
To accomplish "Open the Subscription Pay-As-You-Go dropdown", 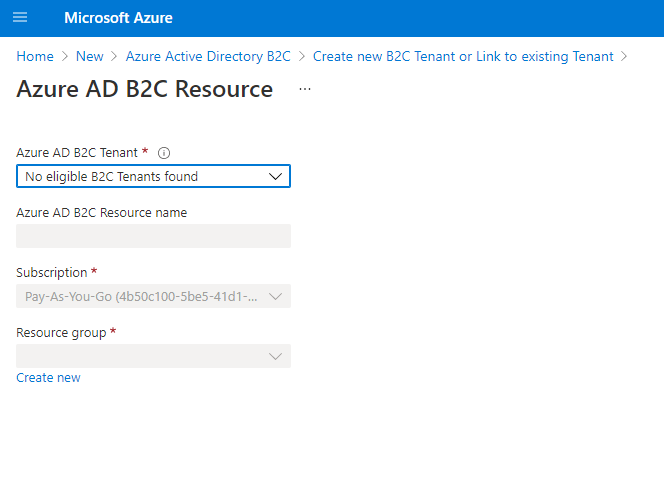I will 153,296.
